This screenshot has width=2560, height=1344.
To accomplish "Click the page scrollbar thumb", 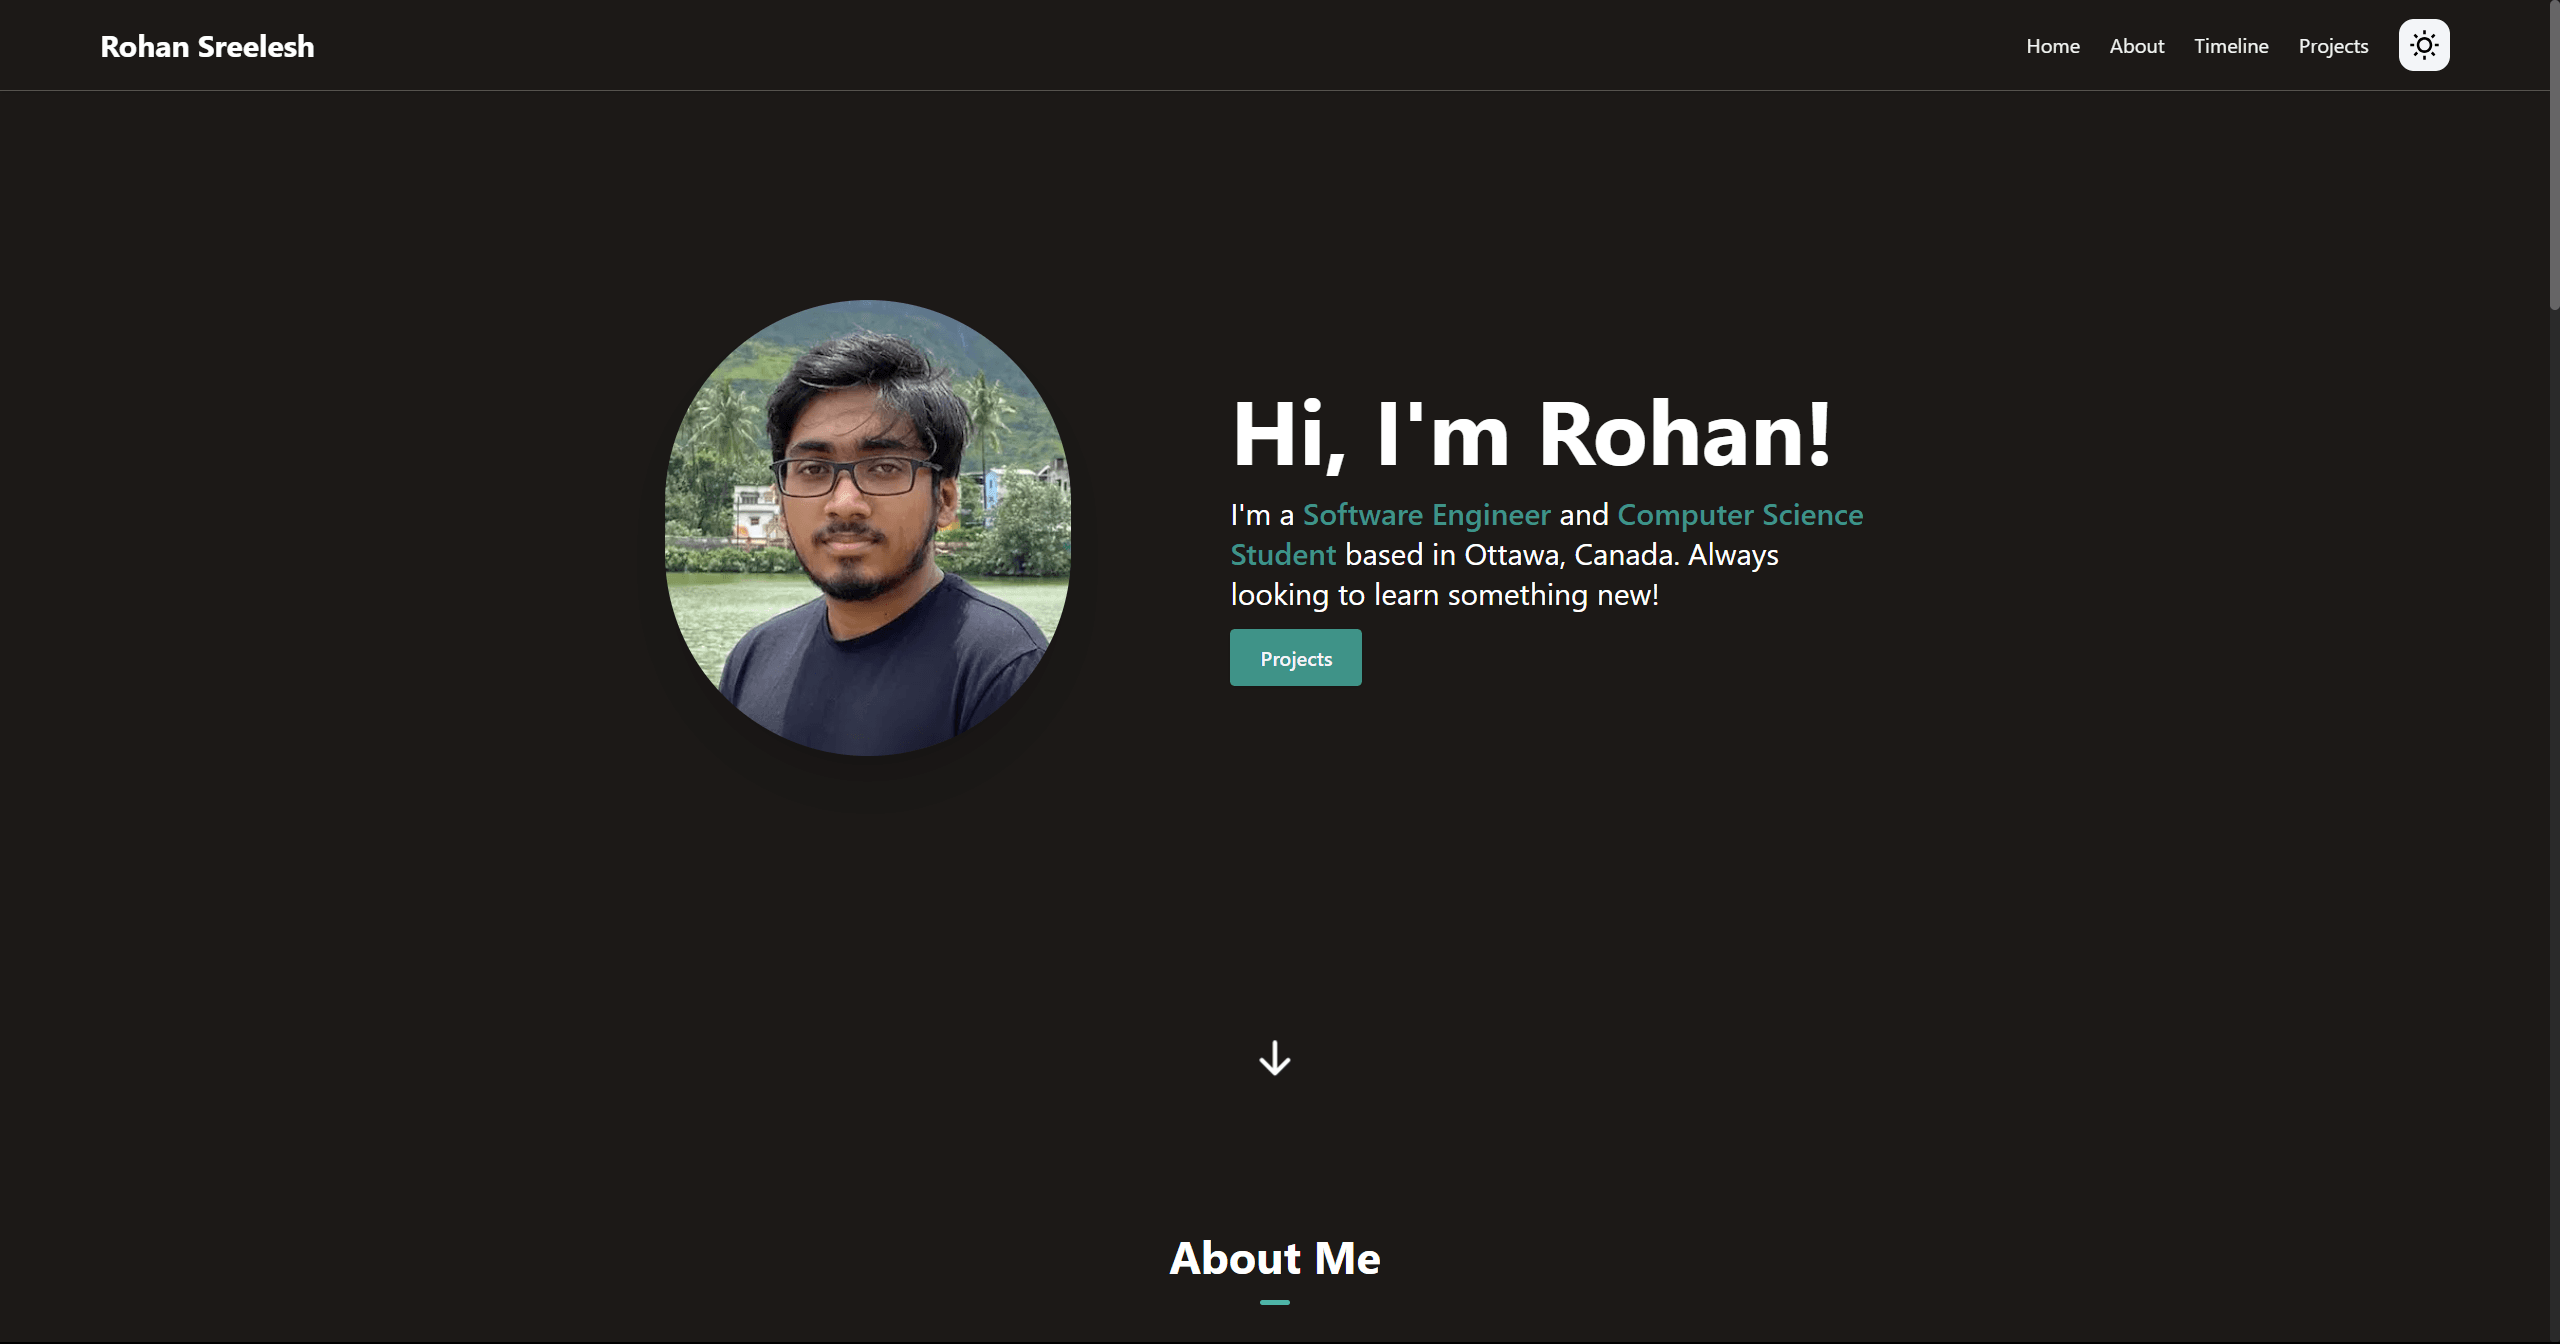I will pyautogui.click(x=2553, y=155).
